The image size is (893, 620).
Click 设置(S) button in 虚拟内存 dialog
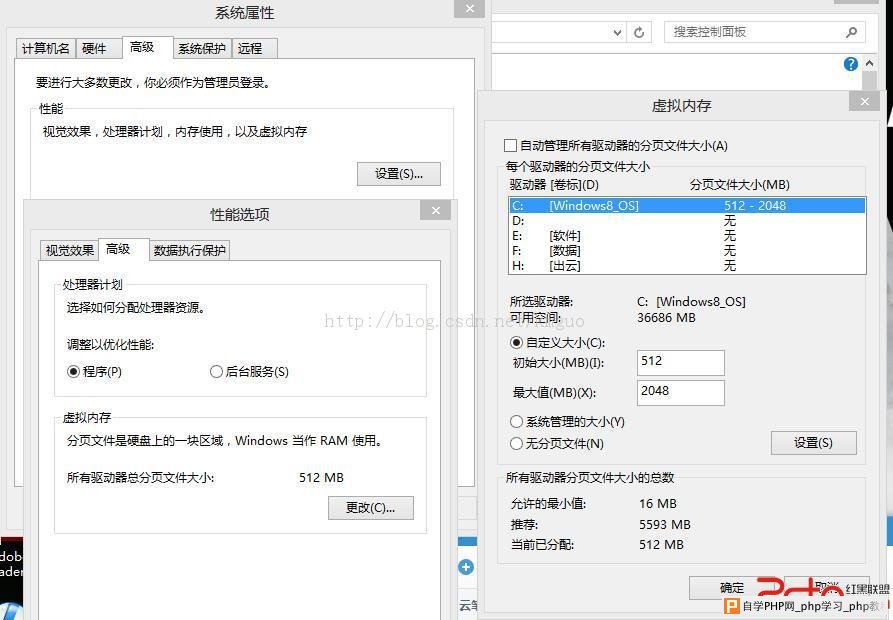click(813, 443)
